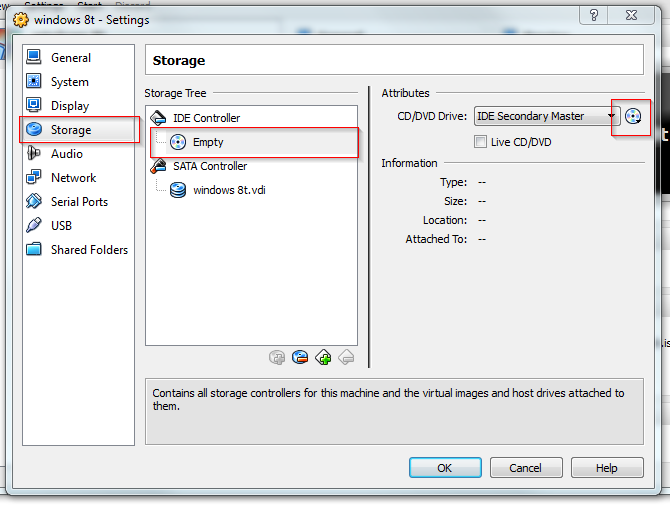Screen dimensions: 670x505
Task: Click the Help button
Action: click(x=607, y=468)
